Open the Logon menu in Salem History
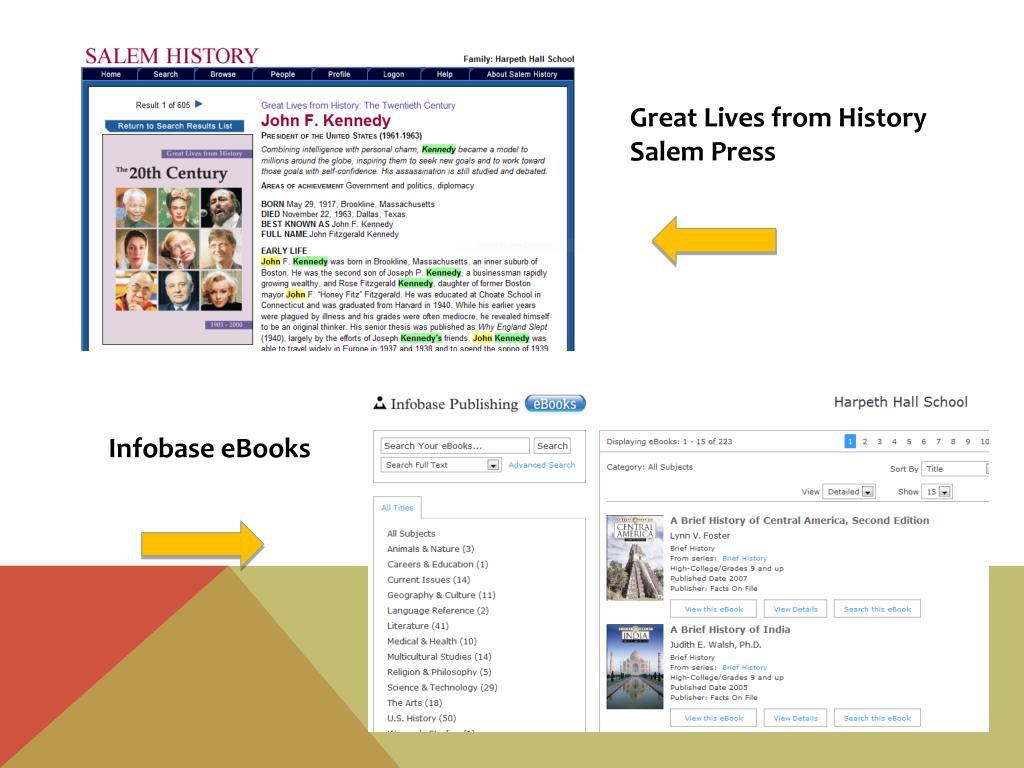 pos(393,74)
